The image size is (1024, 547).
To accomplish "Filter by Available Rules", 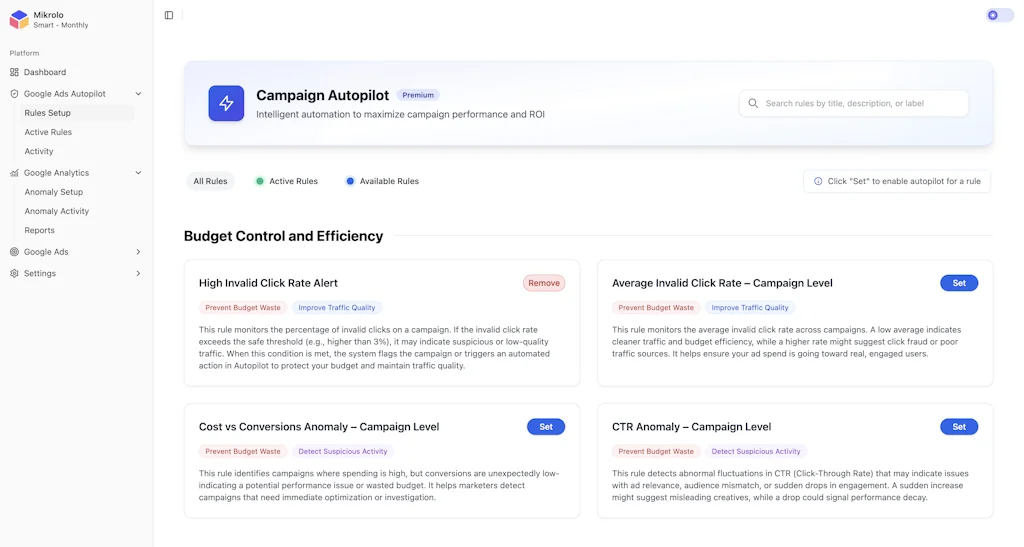I will (x=382, y=181).
